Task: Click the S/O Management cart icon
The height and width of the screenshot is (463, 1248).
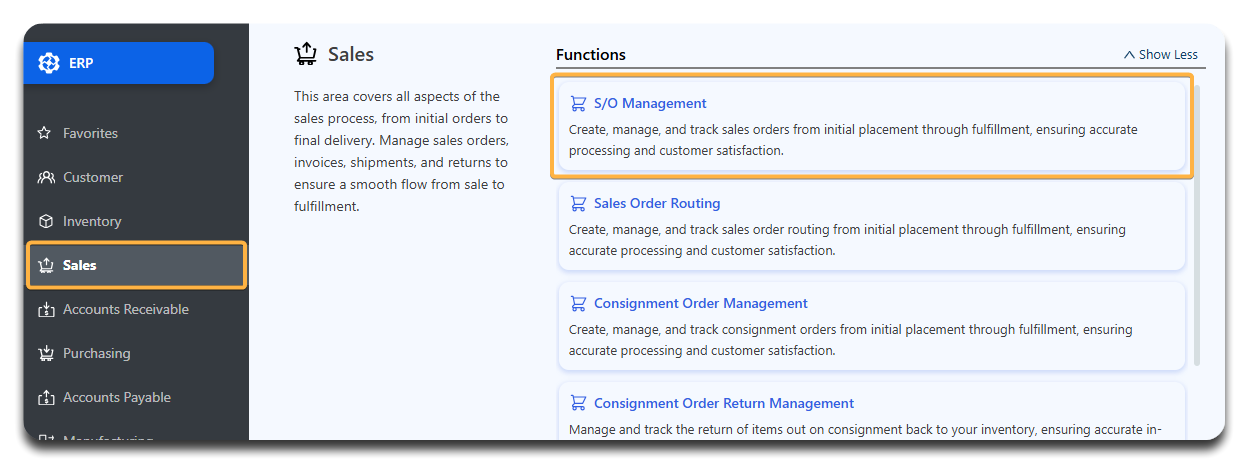Action: point(578,103)
